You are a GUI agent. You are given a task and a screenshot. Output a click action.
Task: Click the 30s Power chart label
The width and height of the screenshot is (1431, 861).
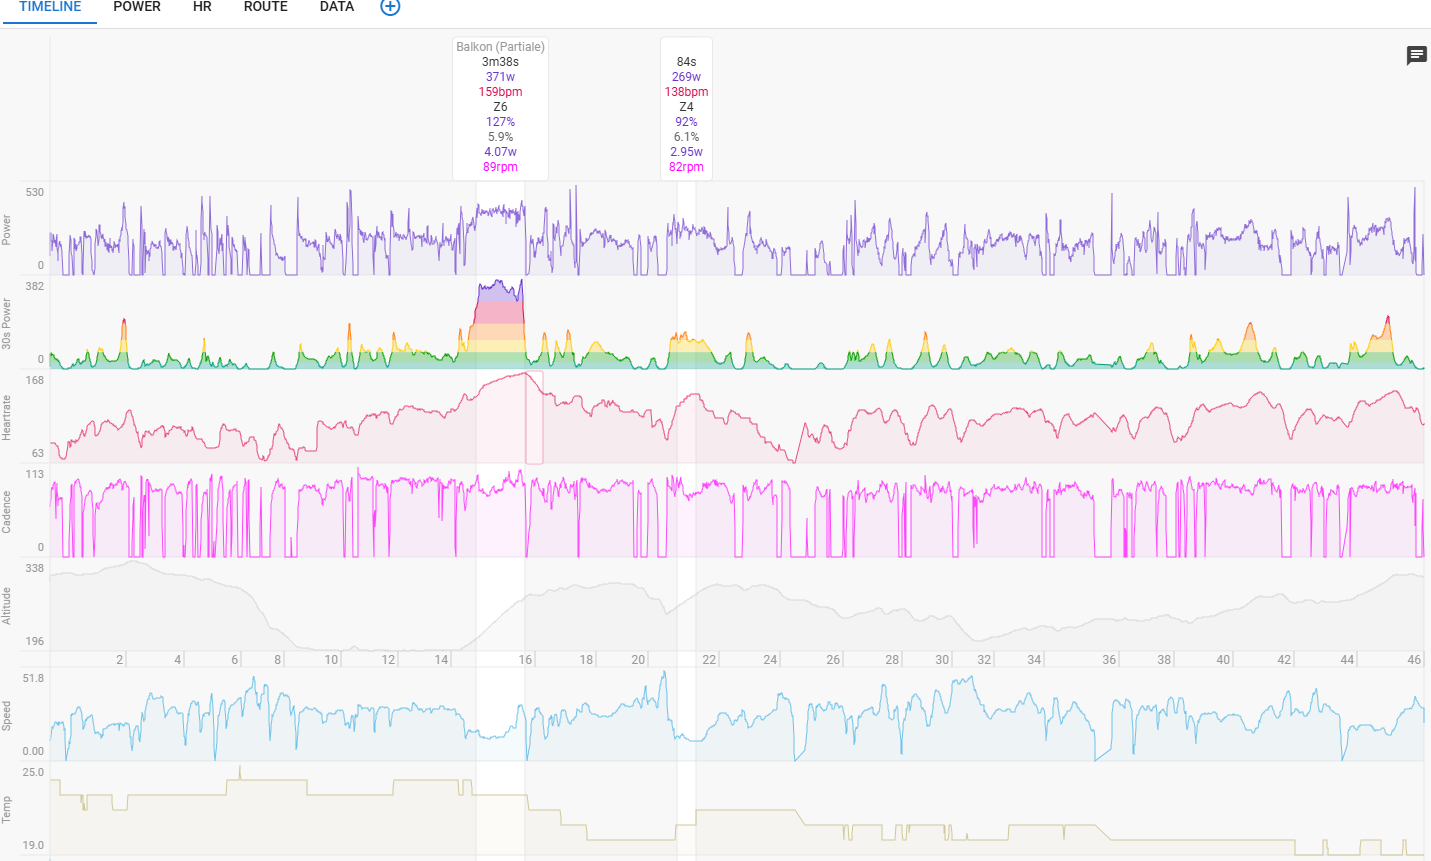click(7, 324)
